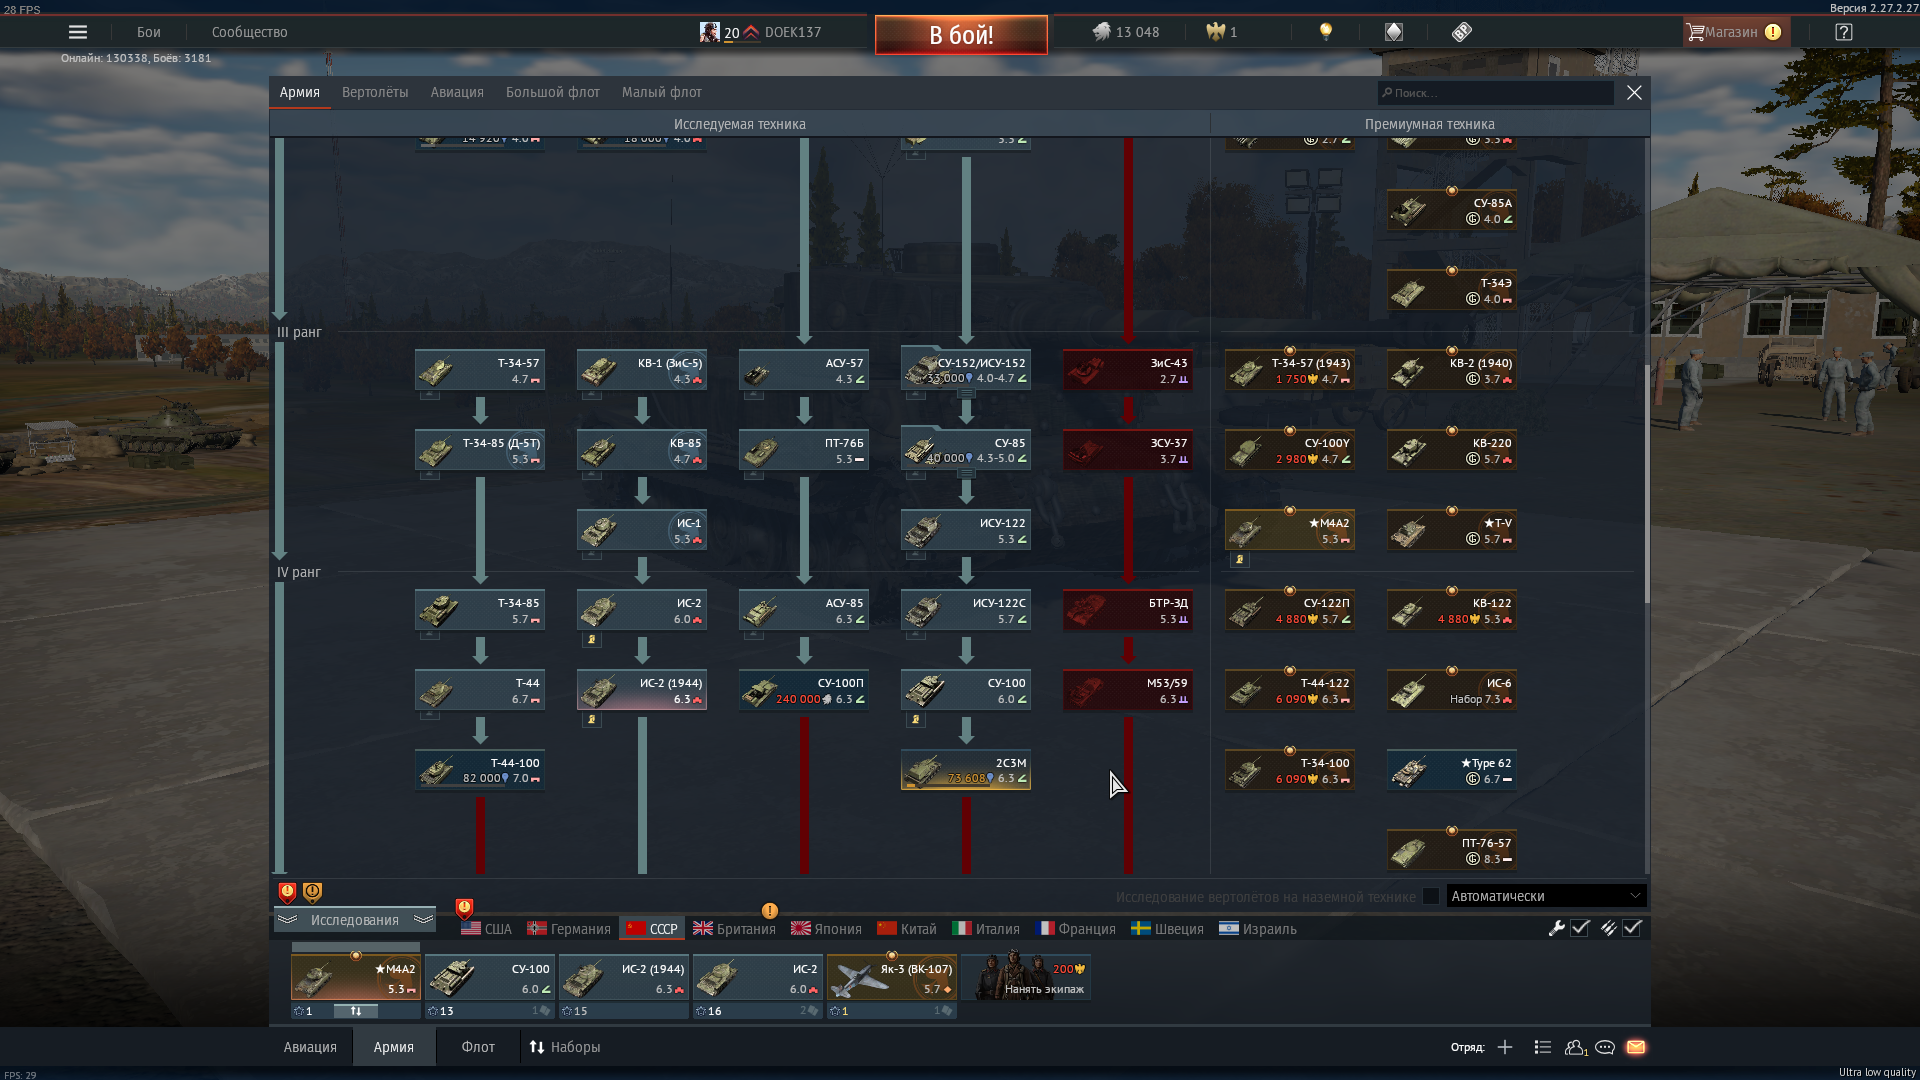Click the В бой! battle button
This screenshot has width=1920, height=1080.
click(961, 35)
